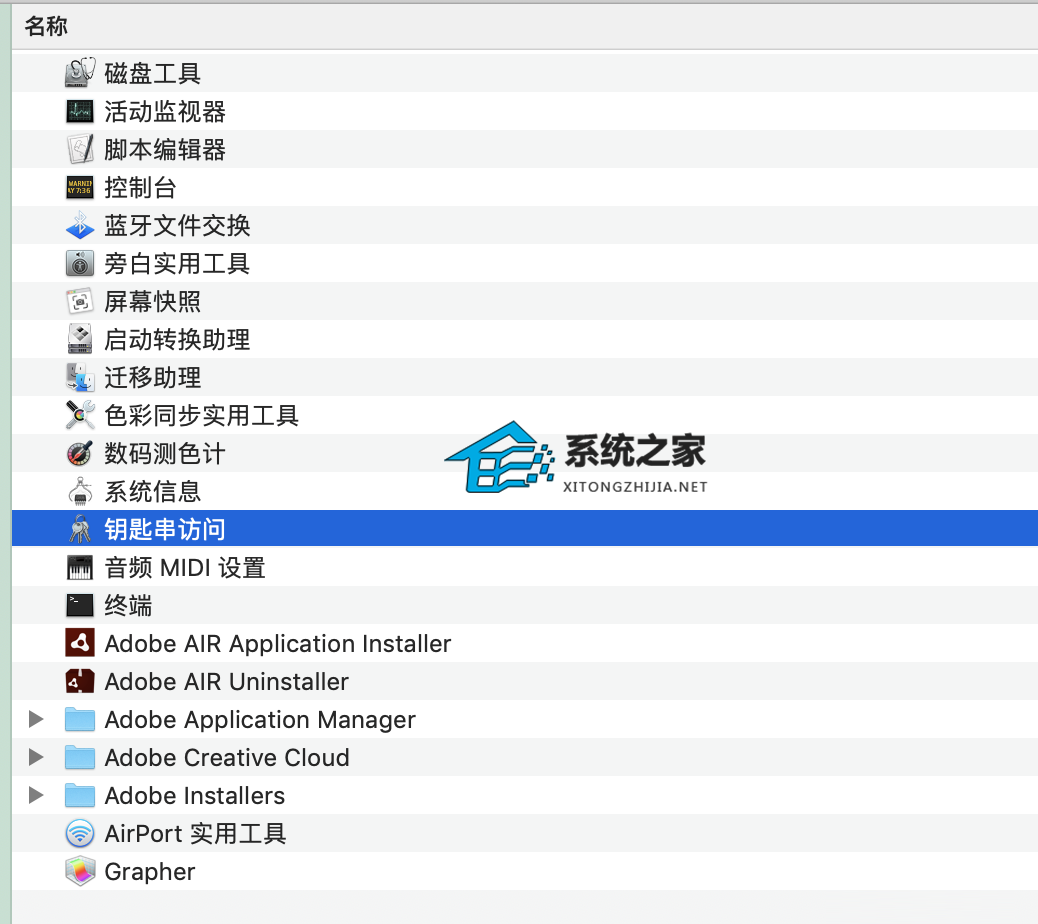
Task: Click the Activity Monitor (活动监视器) icon
Action: 80,111
